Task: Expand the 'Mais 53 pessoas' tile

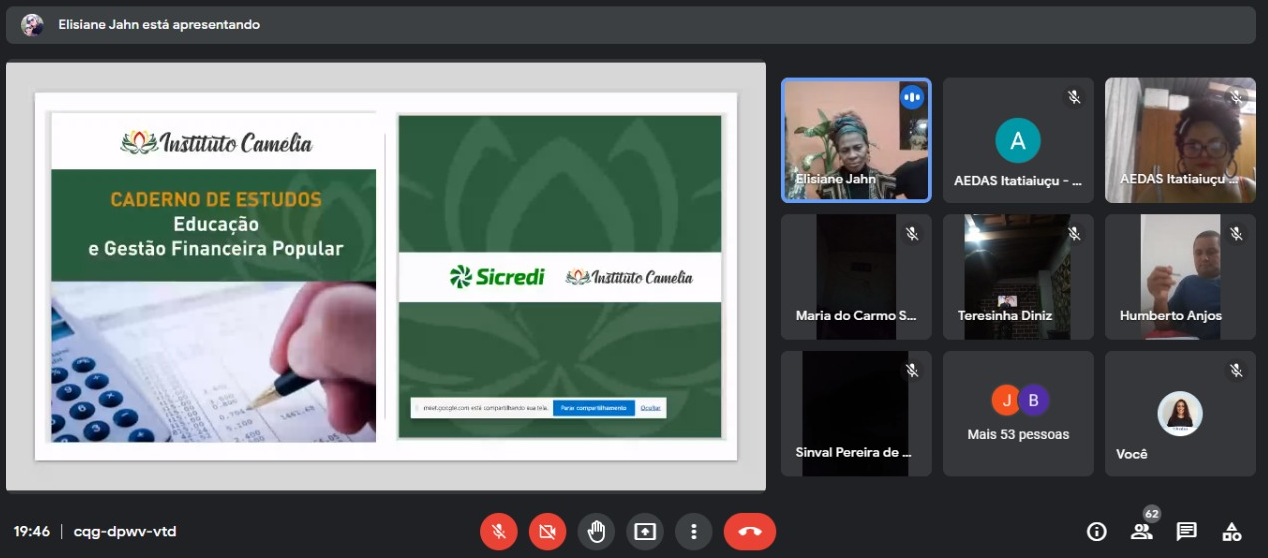Action: pyautogui.click(x=1018, y=413)
